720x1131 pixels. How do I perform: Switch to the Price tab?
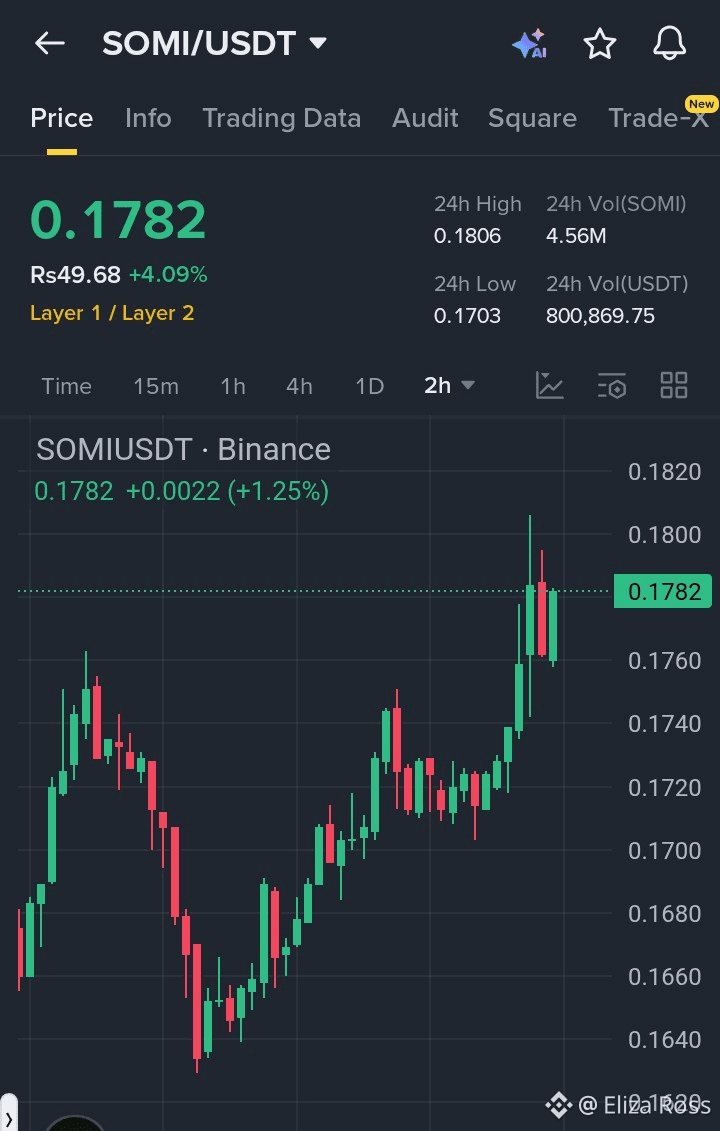61,118
